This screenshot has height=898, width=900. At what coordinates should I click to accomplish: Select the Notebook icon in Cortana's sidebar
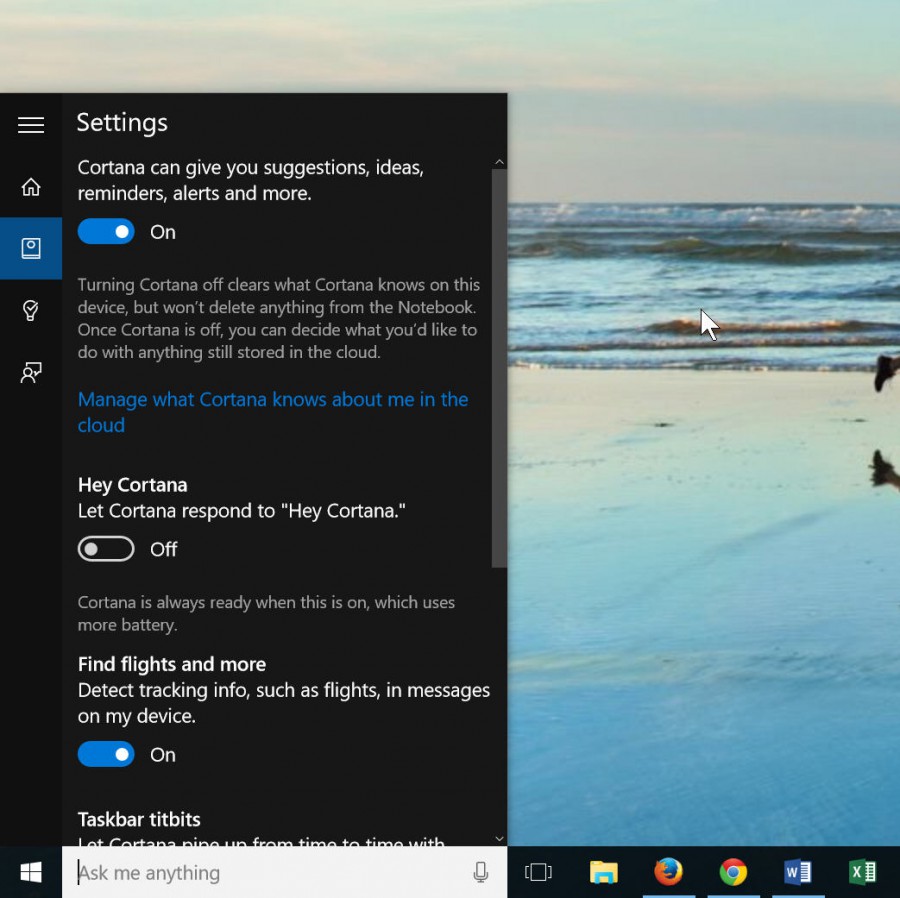30,248
